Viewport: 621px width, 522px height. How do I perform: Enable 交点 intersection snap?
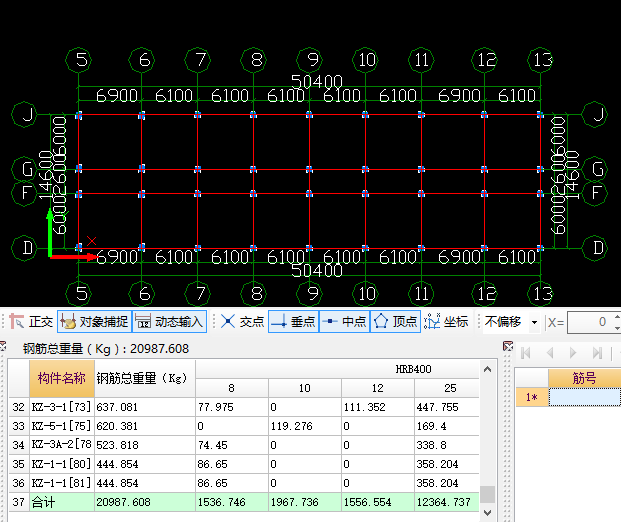point(242,322)
